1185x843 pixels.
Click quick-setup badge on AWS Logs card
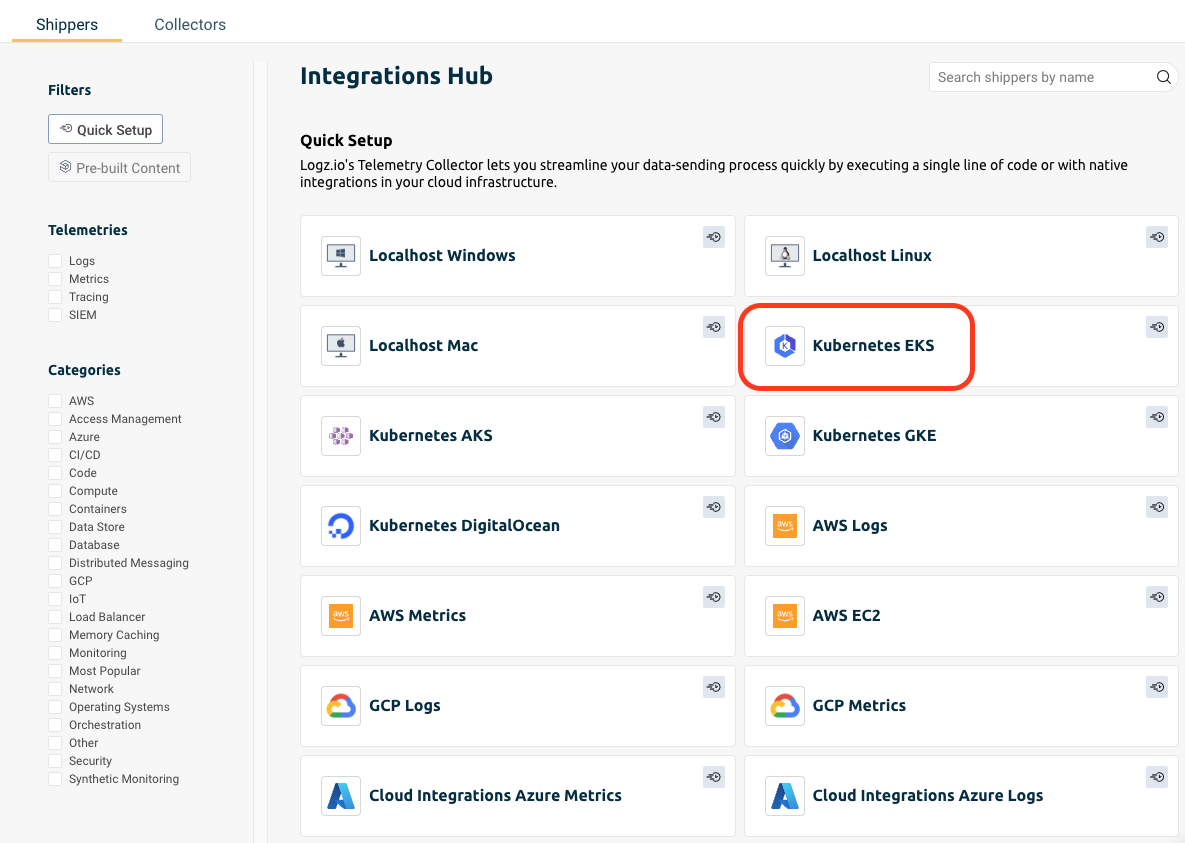click(x=1157, y=507)
